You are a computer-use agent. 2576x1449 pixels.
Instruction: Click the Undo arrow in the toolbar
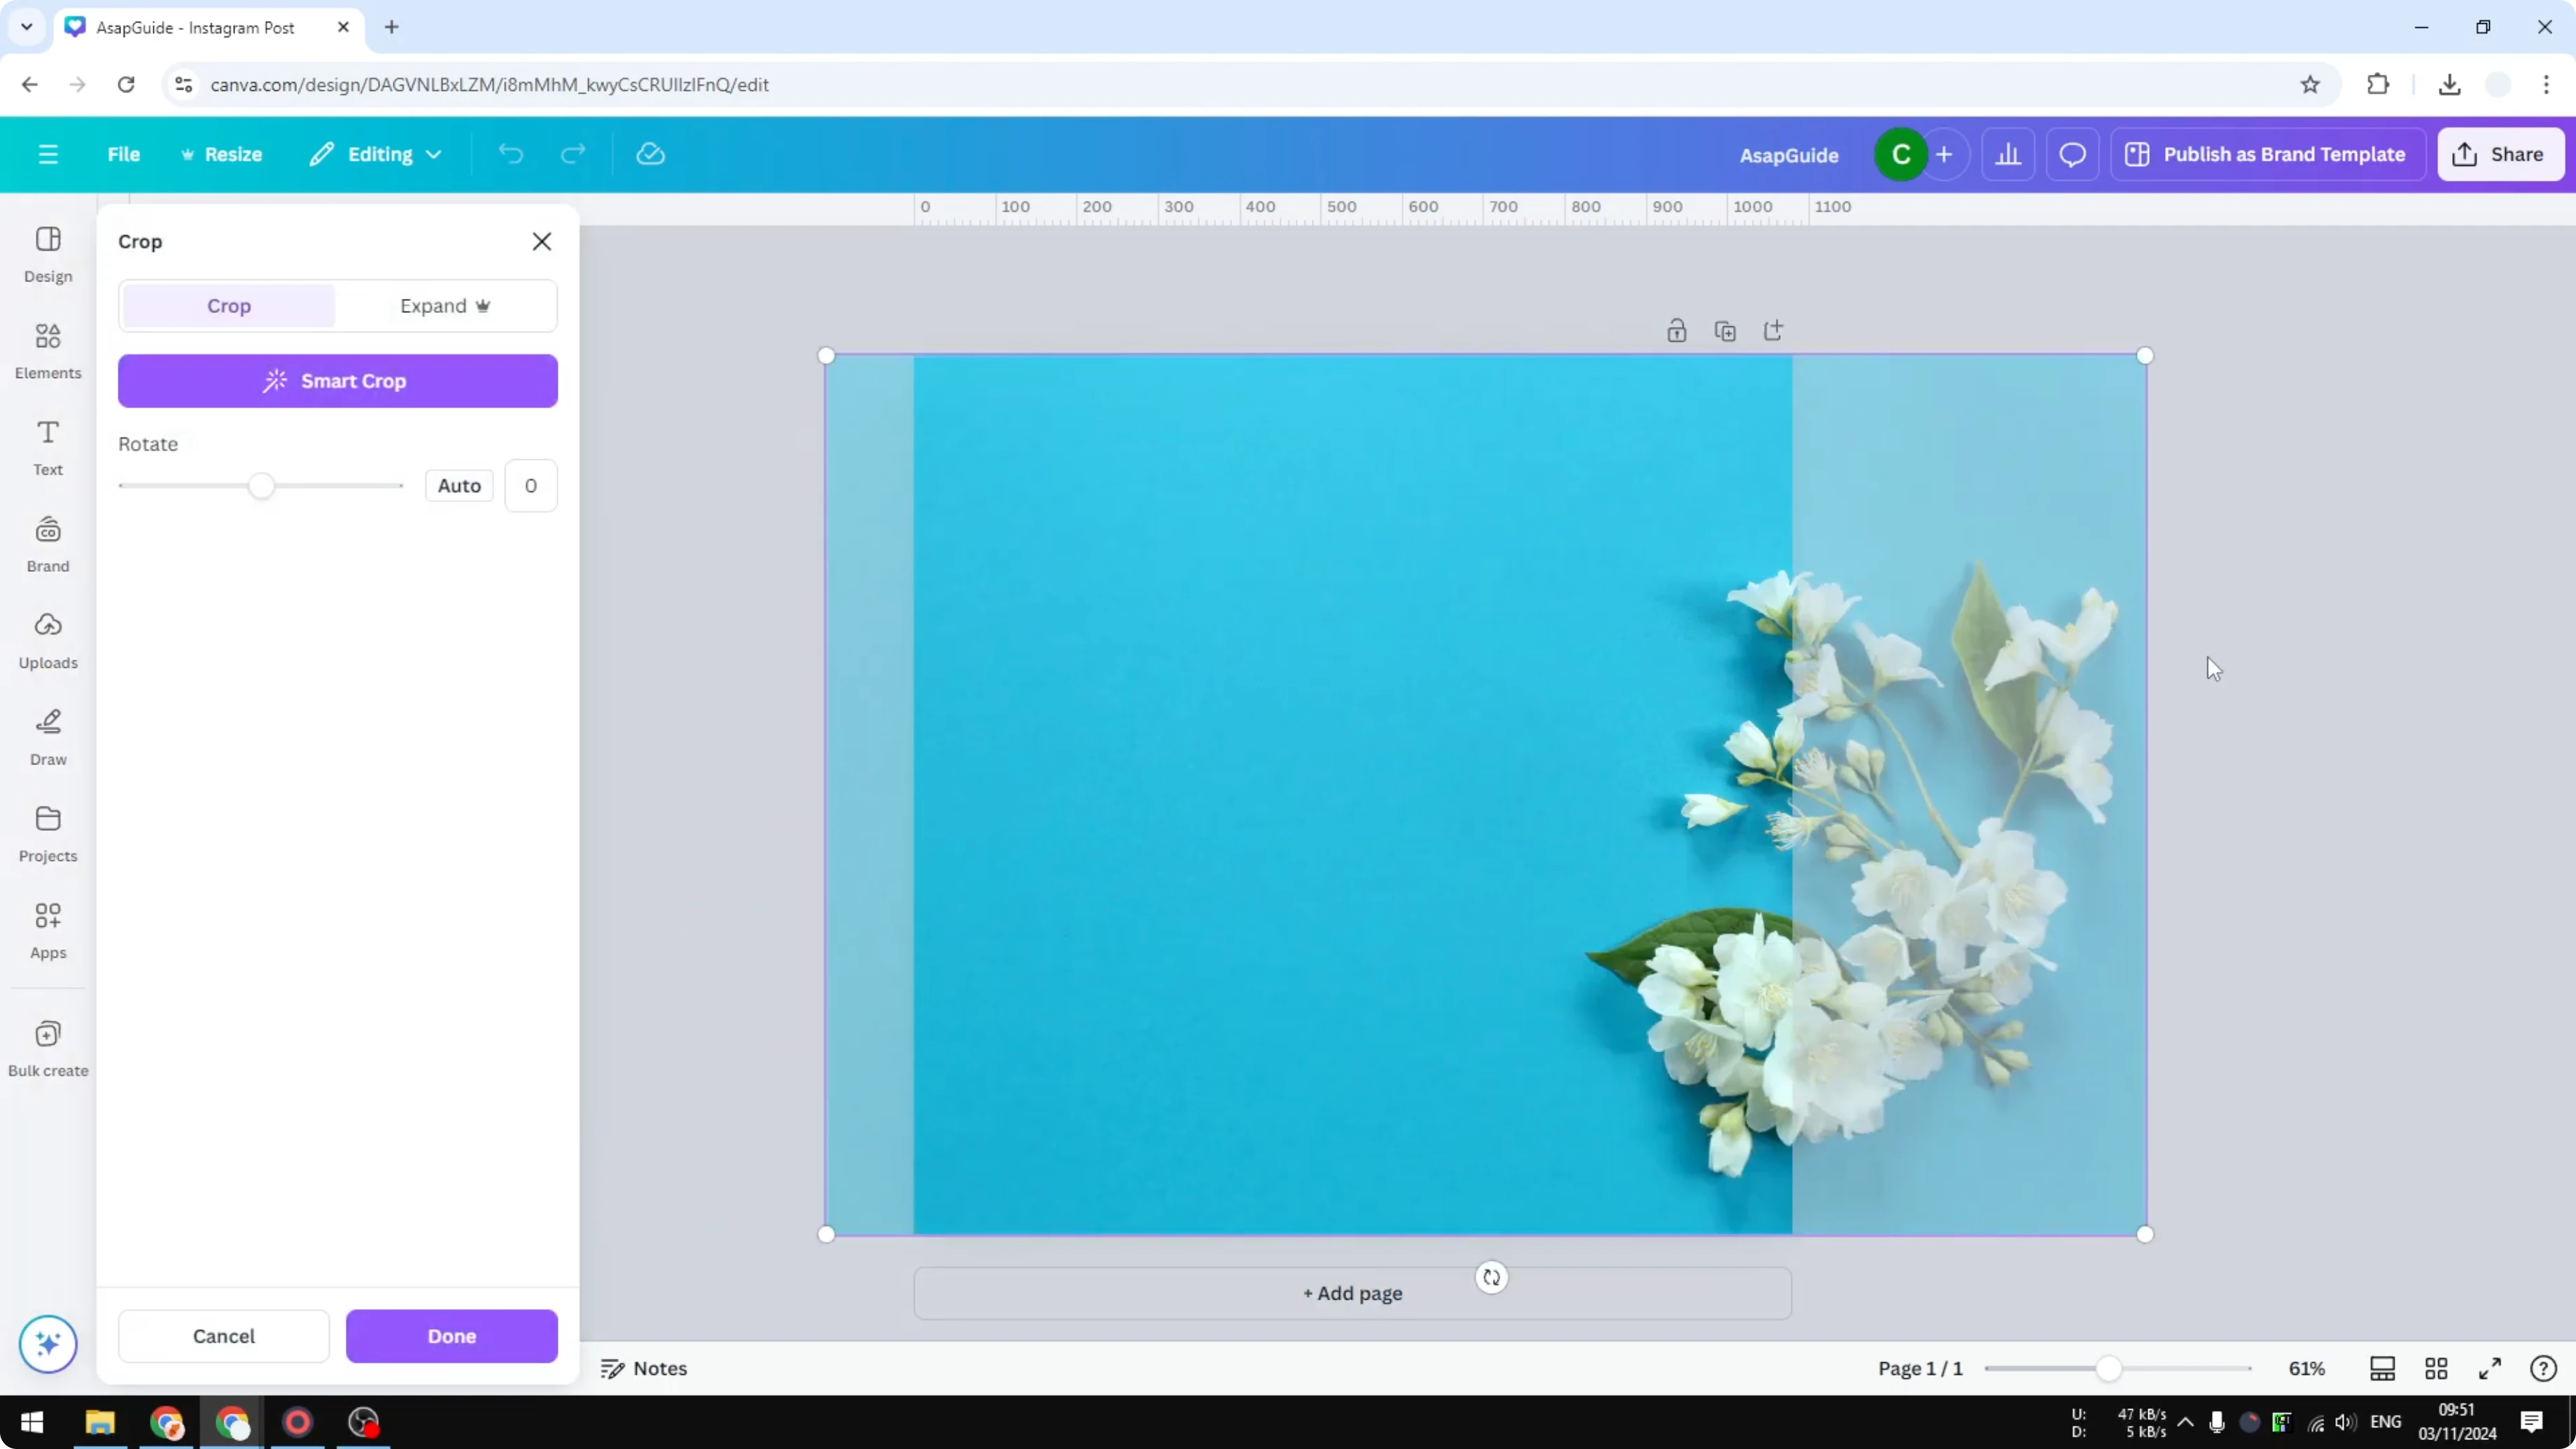click(x=510, y=154)
